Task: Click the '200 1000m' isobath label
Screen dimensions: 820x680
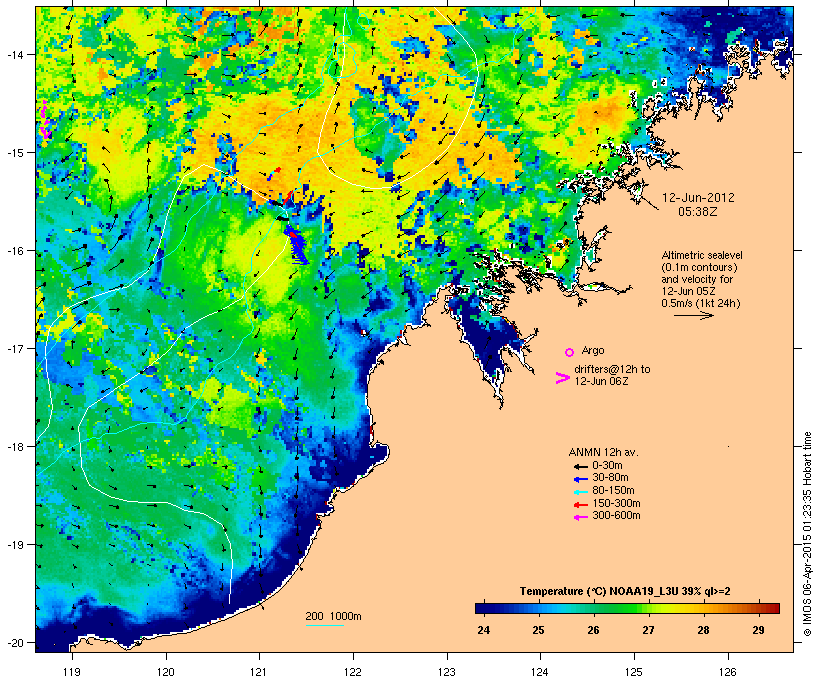Action: (333, 616)
